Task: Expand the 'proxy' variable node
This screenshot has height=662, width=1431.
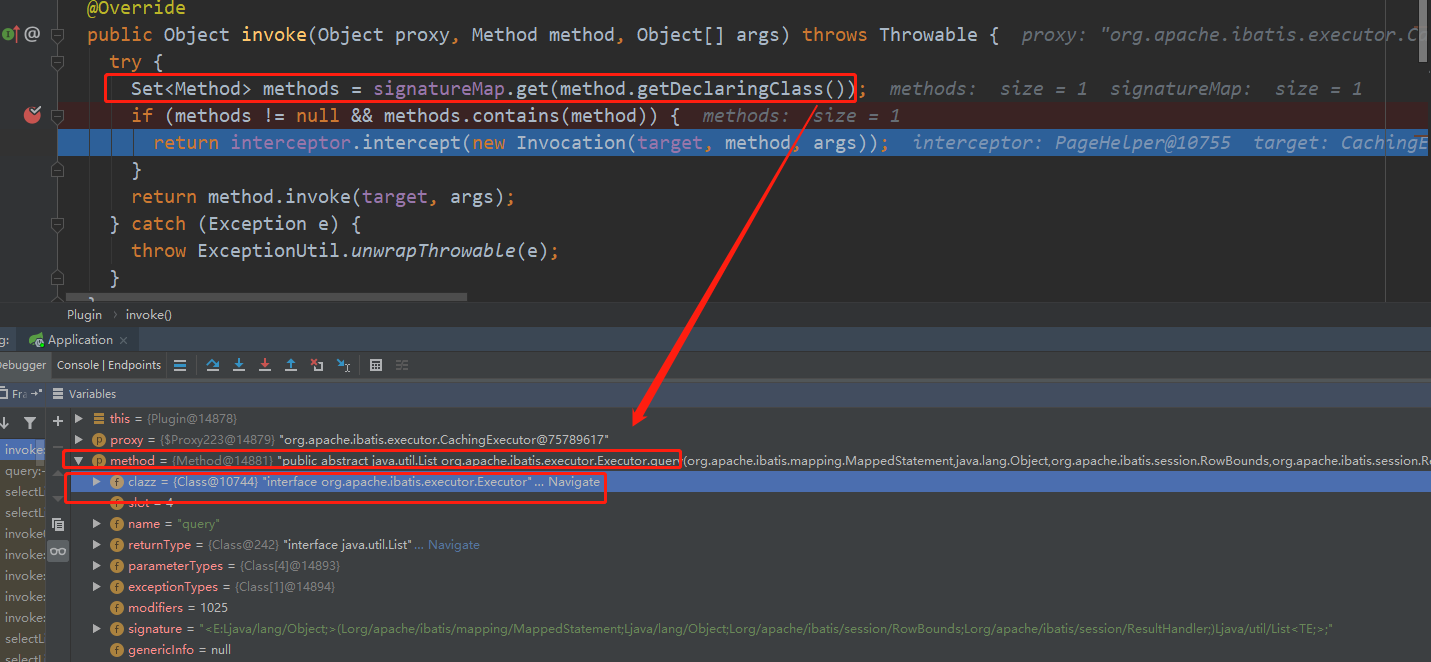Action: pos(80,439)
